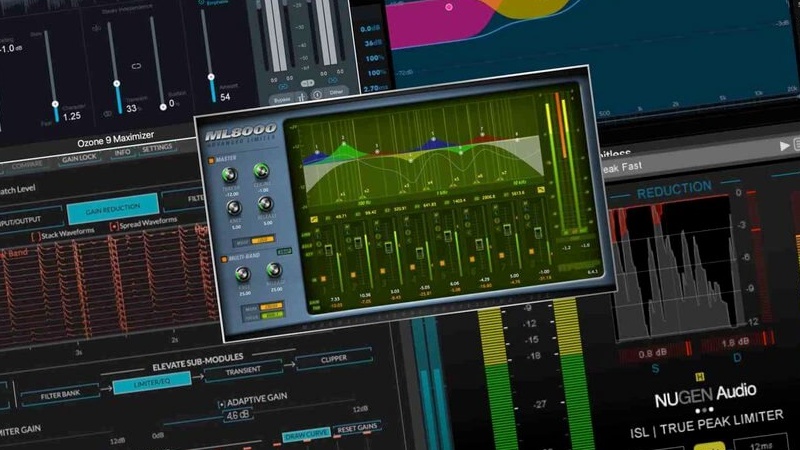
Task: Open the CLIPPER sub-module
Action: tap(334, 359)
